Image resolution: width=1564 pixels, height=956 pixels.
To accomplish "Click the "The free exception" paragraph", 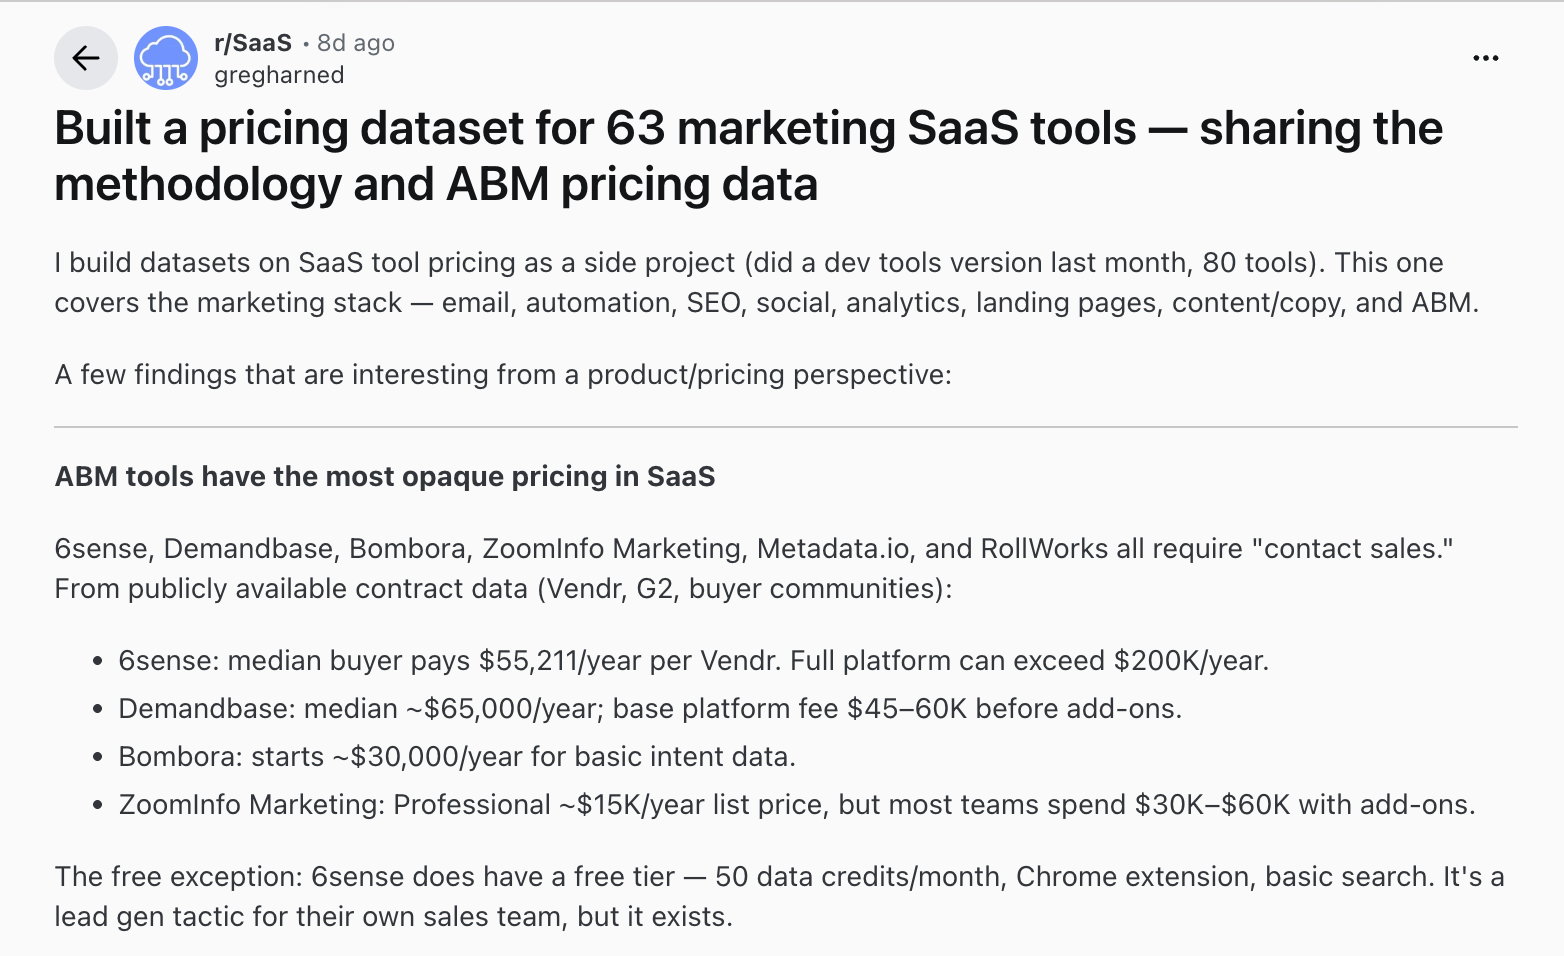I will pyautogui.click(x=779, y=896).
